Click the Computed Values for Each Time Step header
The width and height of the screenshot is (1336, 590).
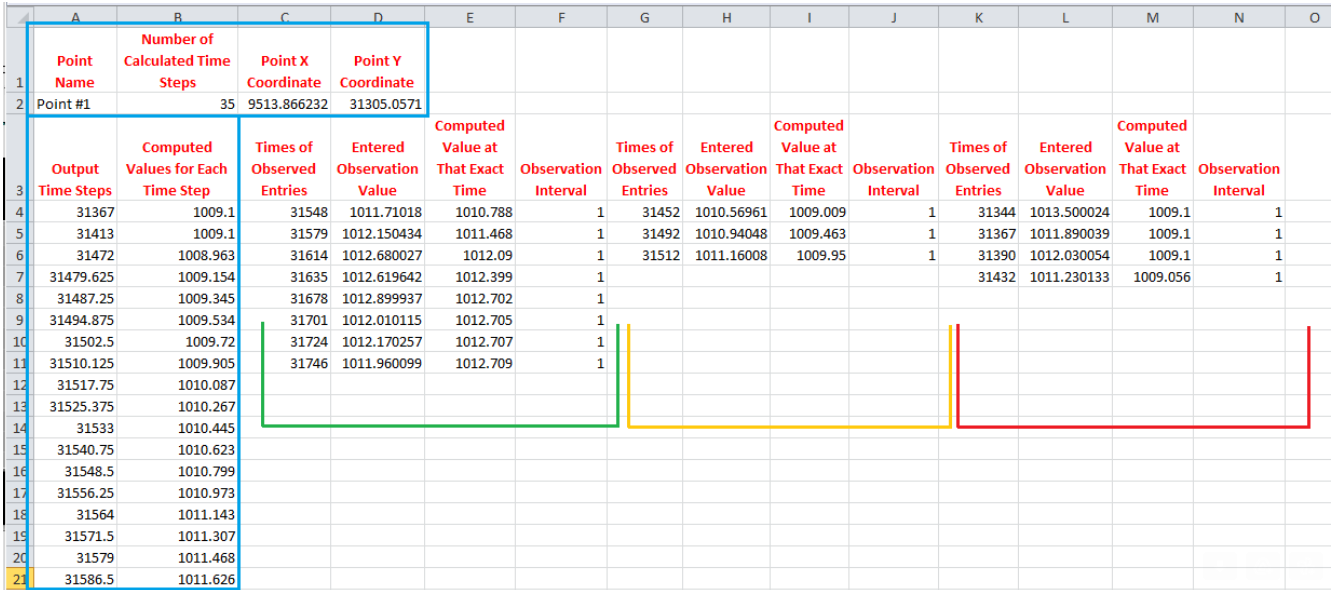tap(177, 168)
